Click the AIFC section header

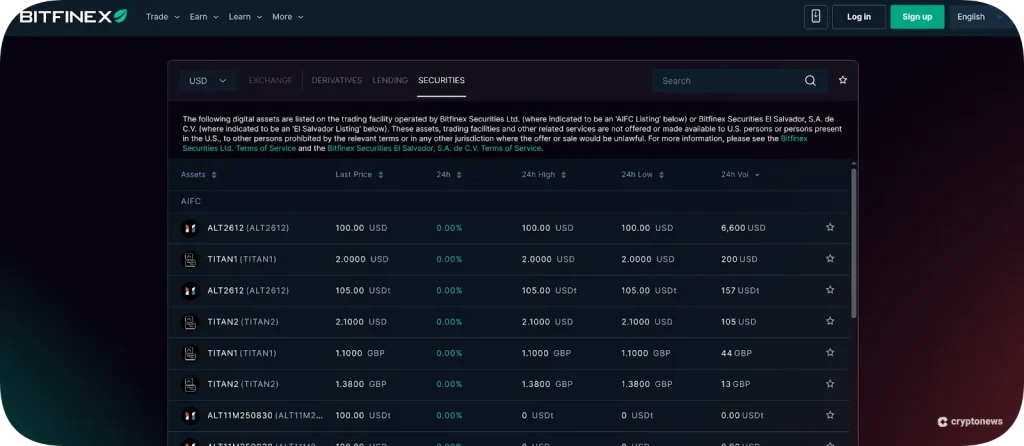191,201
